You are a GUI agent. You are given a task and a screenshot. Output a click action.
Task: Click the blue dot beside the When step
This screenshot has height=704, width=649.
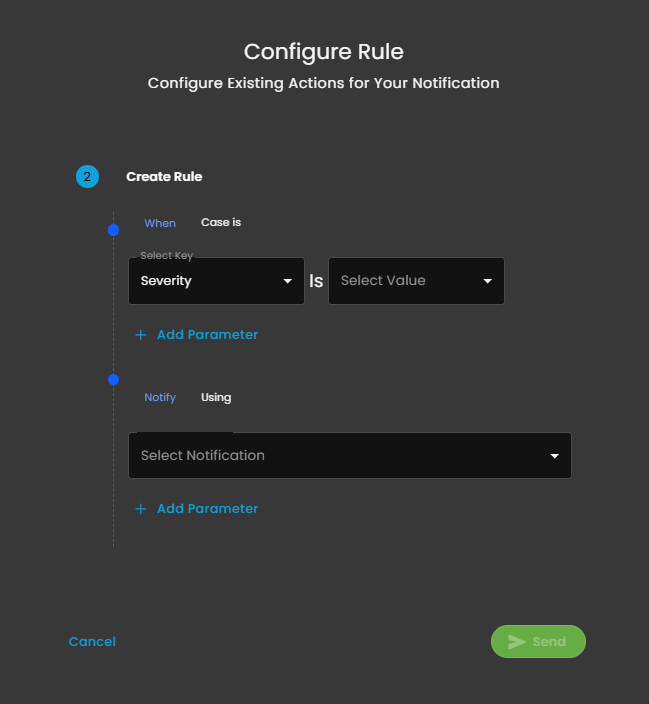[113, 230]
